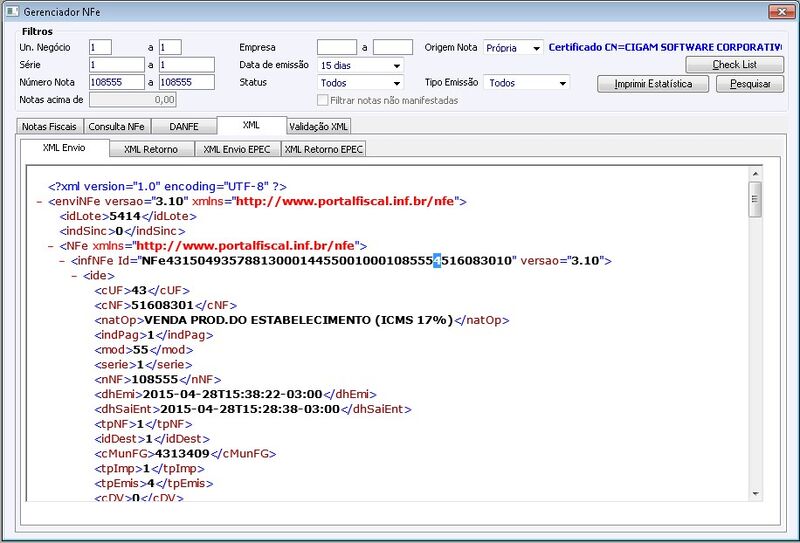This screenshot has width=800, height=543.
Task: Click the dhEmi value 2015-04-28T15:38:22-03:00
Action: pyautogui.click(x=233, y=394)
